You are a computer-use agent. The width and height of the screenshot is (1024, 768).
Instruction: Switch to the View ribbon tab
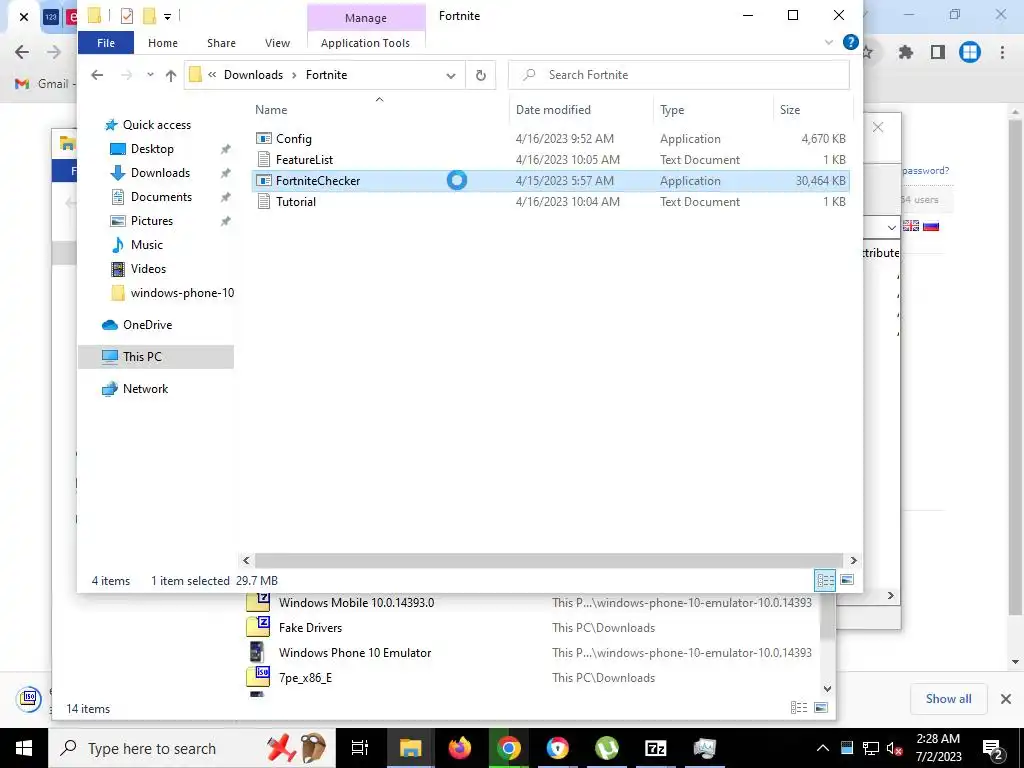(x=277, y=43)
